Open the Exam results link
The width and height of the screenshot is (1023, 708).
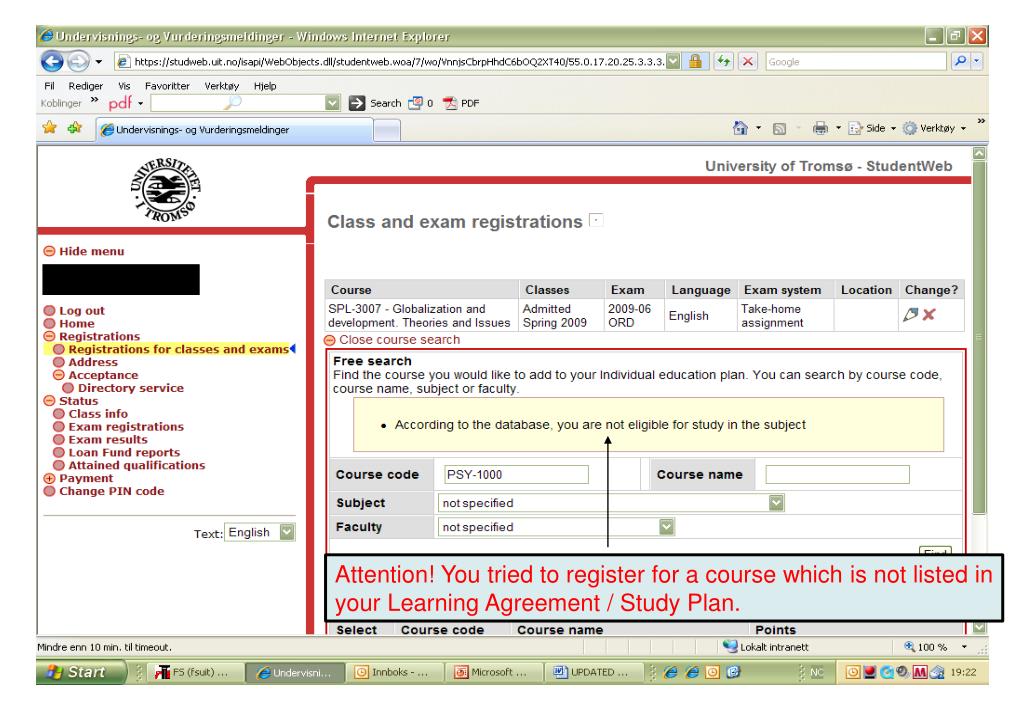[108, 440]
